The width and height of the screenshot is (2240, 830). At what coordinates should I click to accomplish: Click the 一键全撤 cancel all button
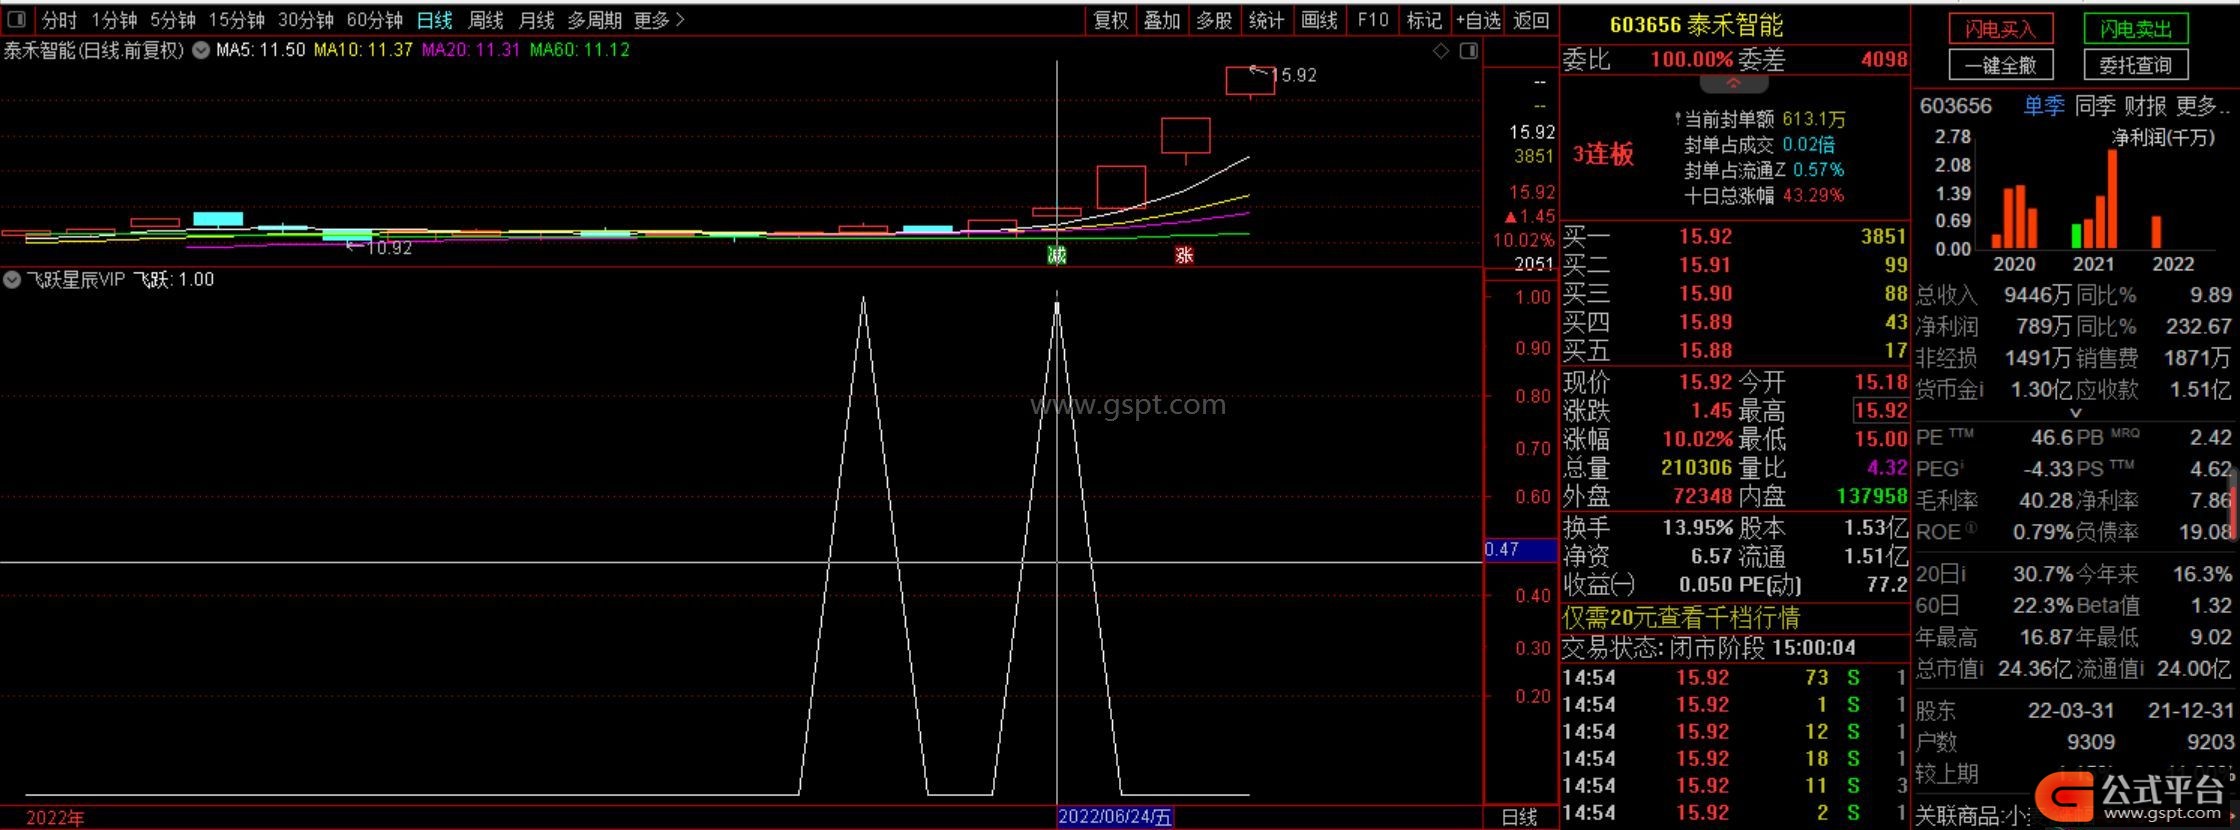click(x=2000, y=65)
